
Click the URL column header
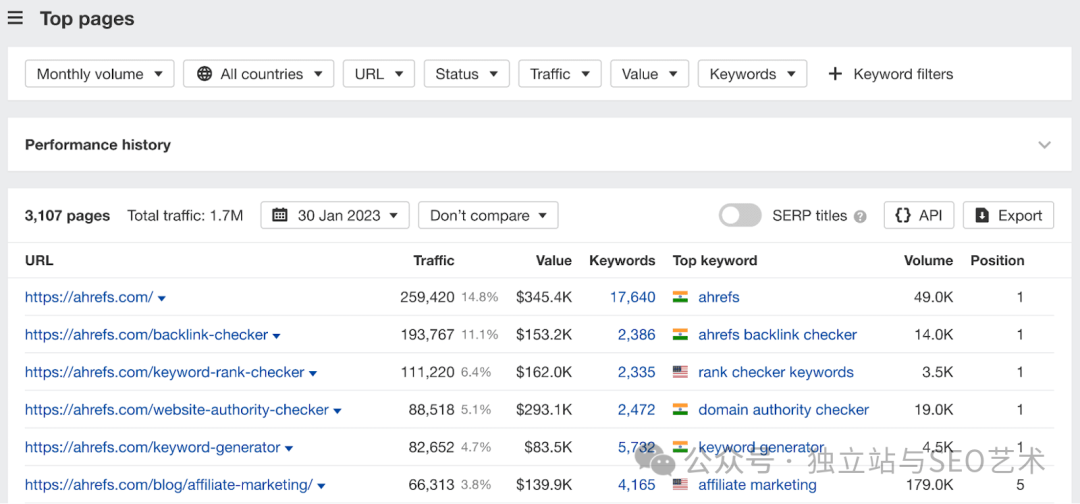(x=39, y=261)
